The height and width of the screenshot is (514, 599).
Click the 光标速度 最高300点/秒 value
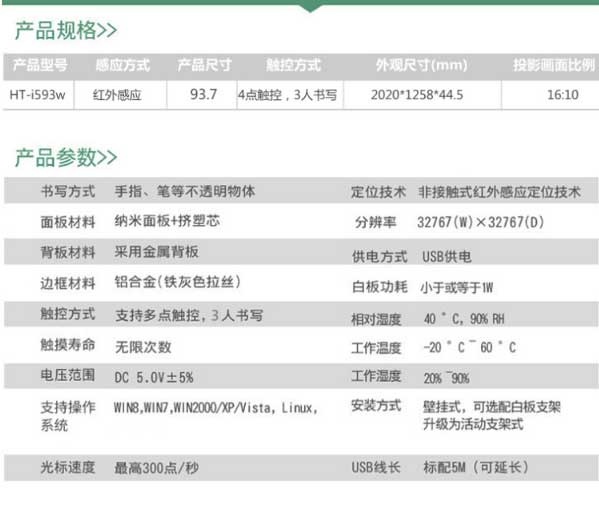[157, 468]
